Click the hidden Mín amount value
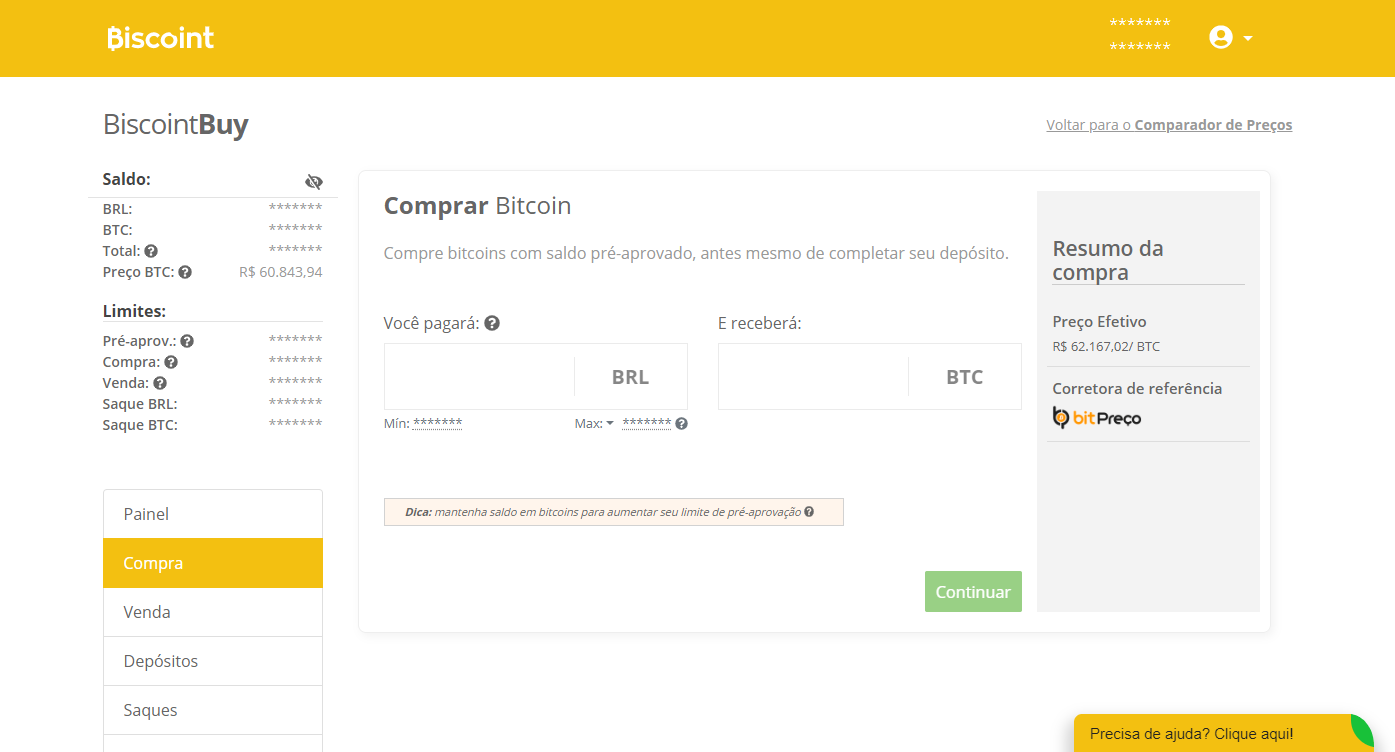 pos(437,423)
